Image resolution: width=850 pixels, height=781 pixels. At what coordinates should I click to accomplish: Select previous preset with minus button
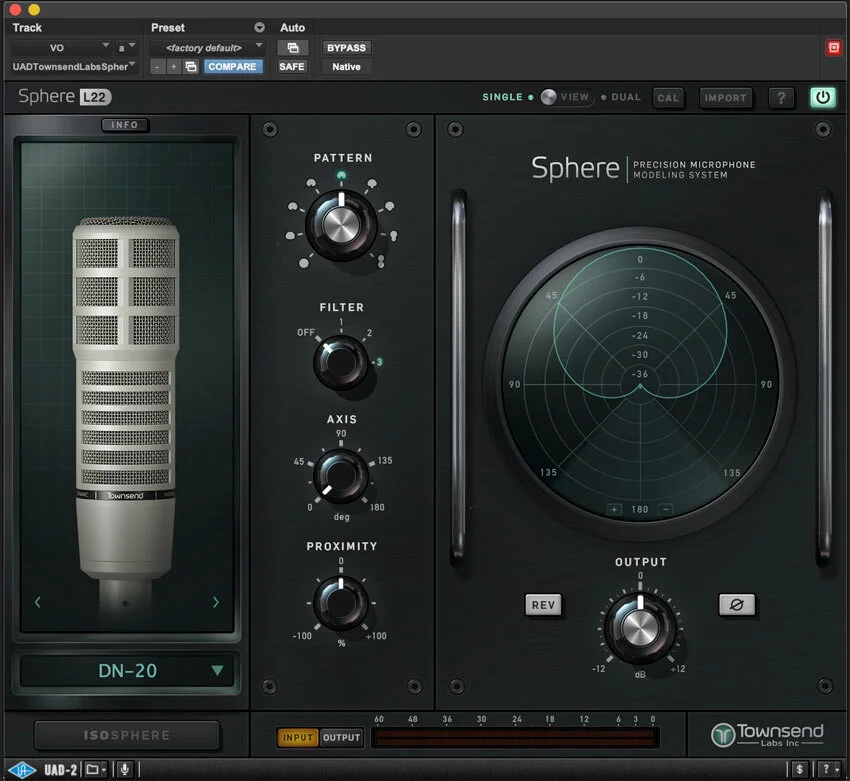click(x=157, y=67)
